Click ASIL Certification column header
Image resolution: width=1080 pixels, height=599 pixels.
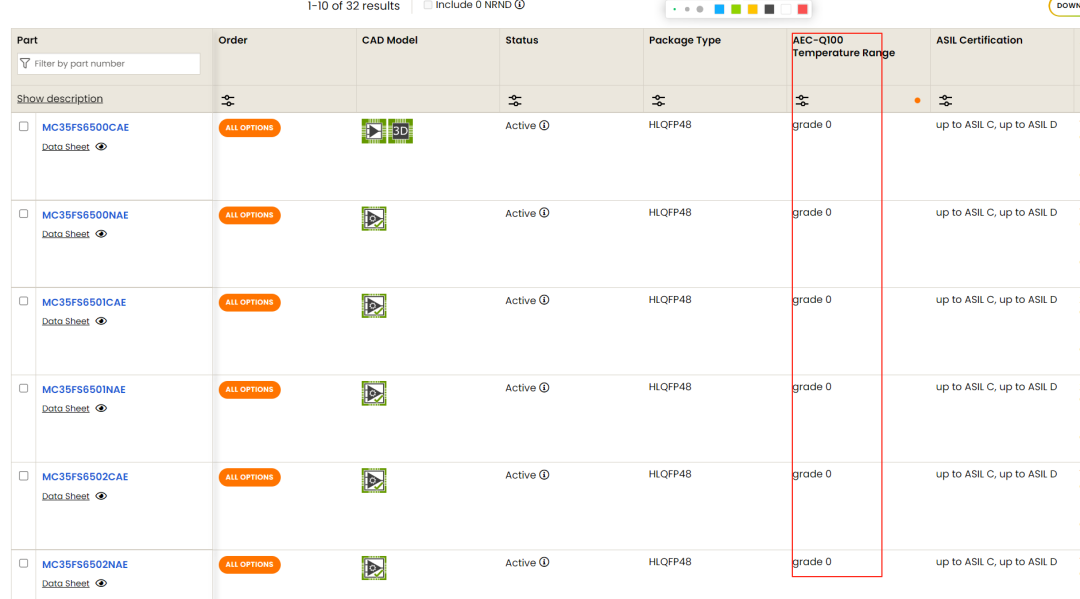click(979, 40)
